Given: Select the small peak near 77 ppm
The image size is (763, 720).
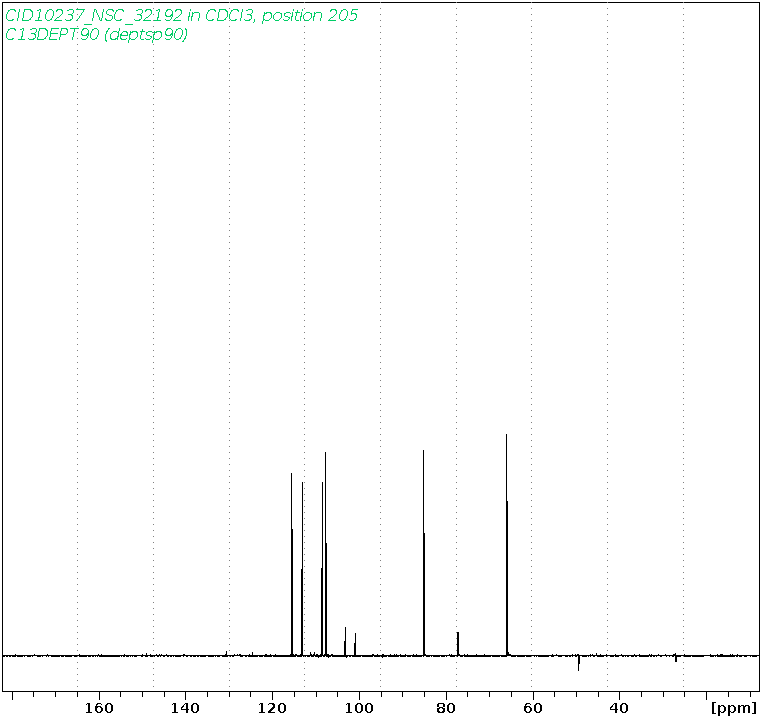Looking at the screenshot, I should point(458,644).
